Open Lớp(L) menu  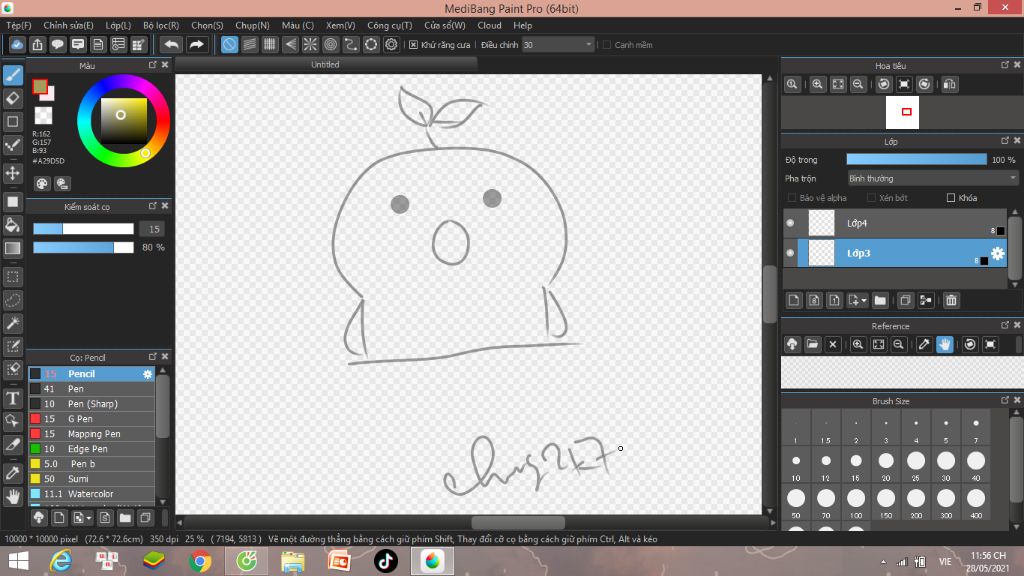[x=118, y=25]
